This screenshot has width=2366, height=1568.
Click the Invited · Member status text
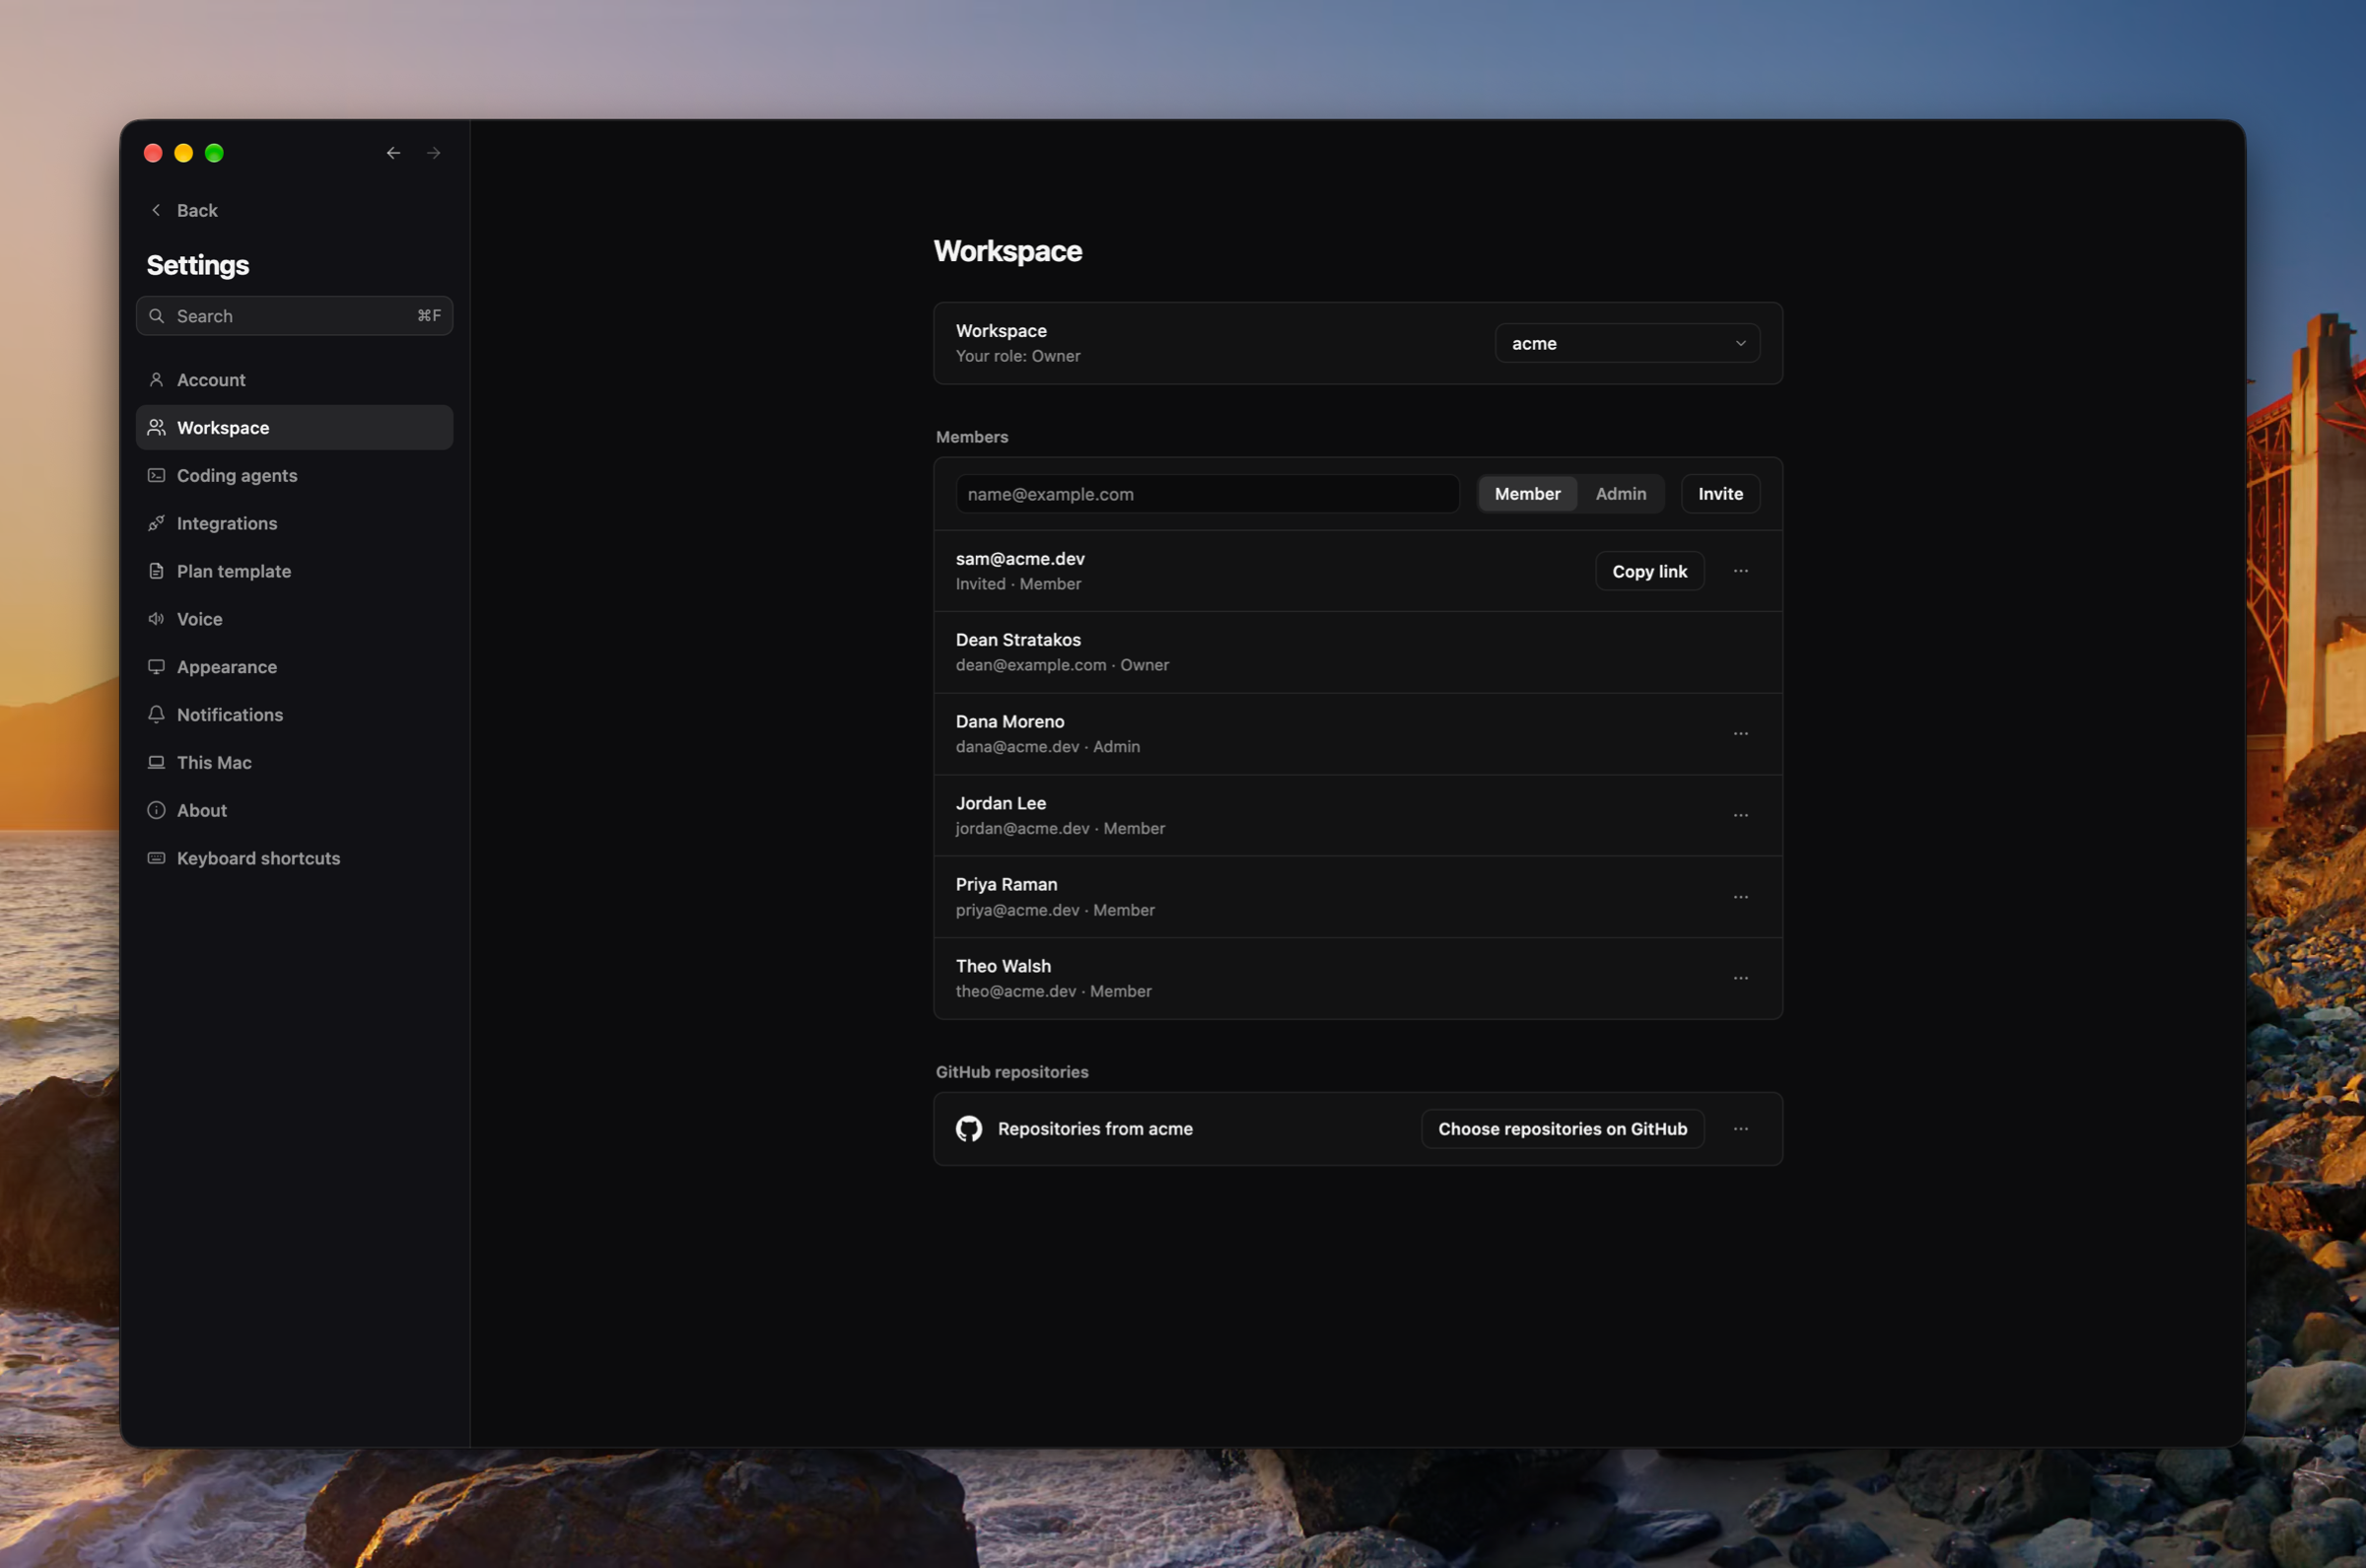1018,584
